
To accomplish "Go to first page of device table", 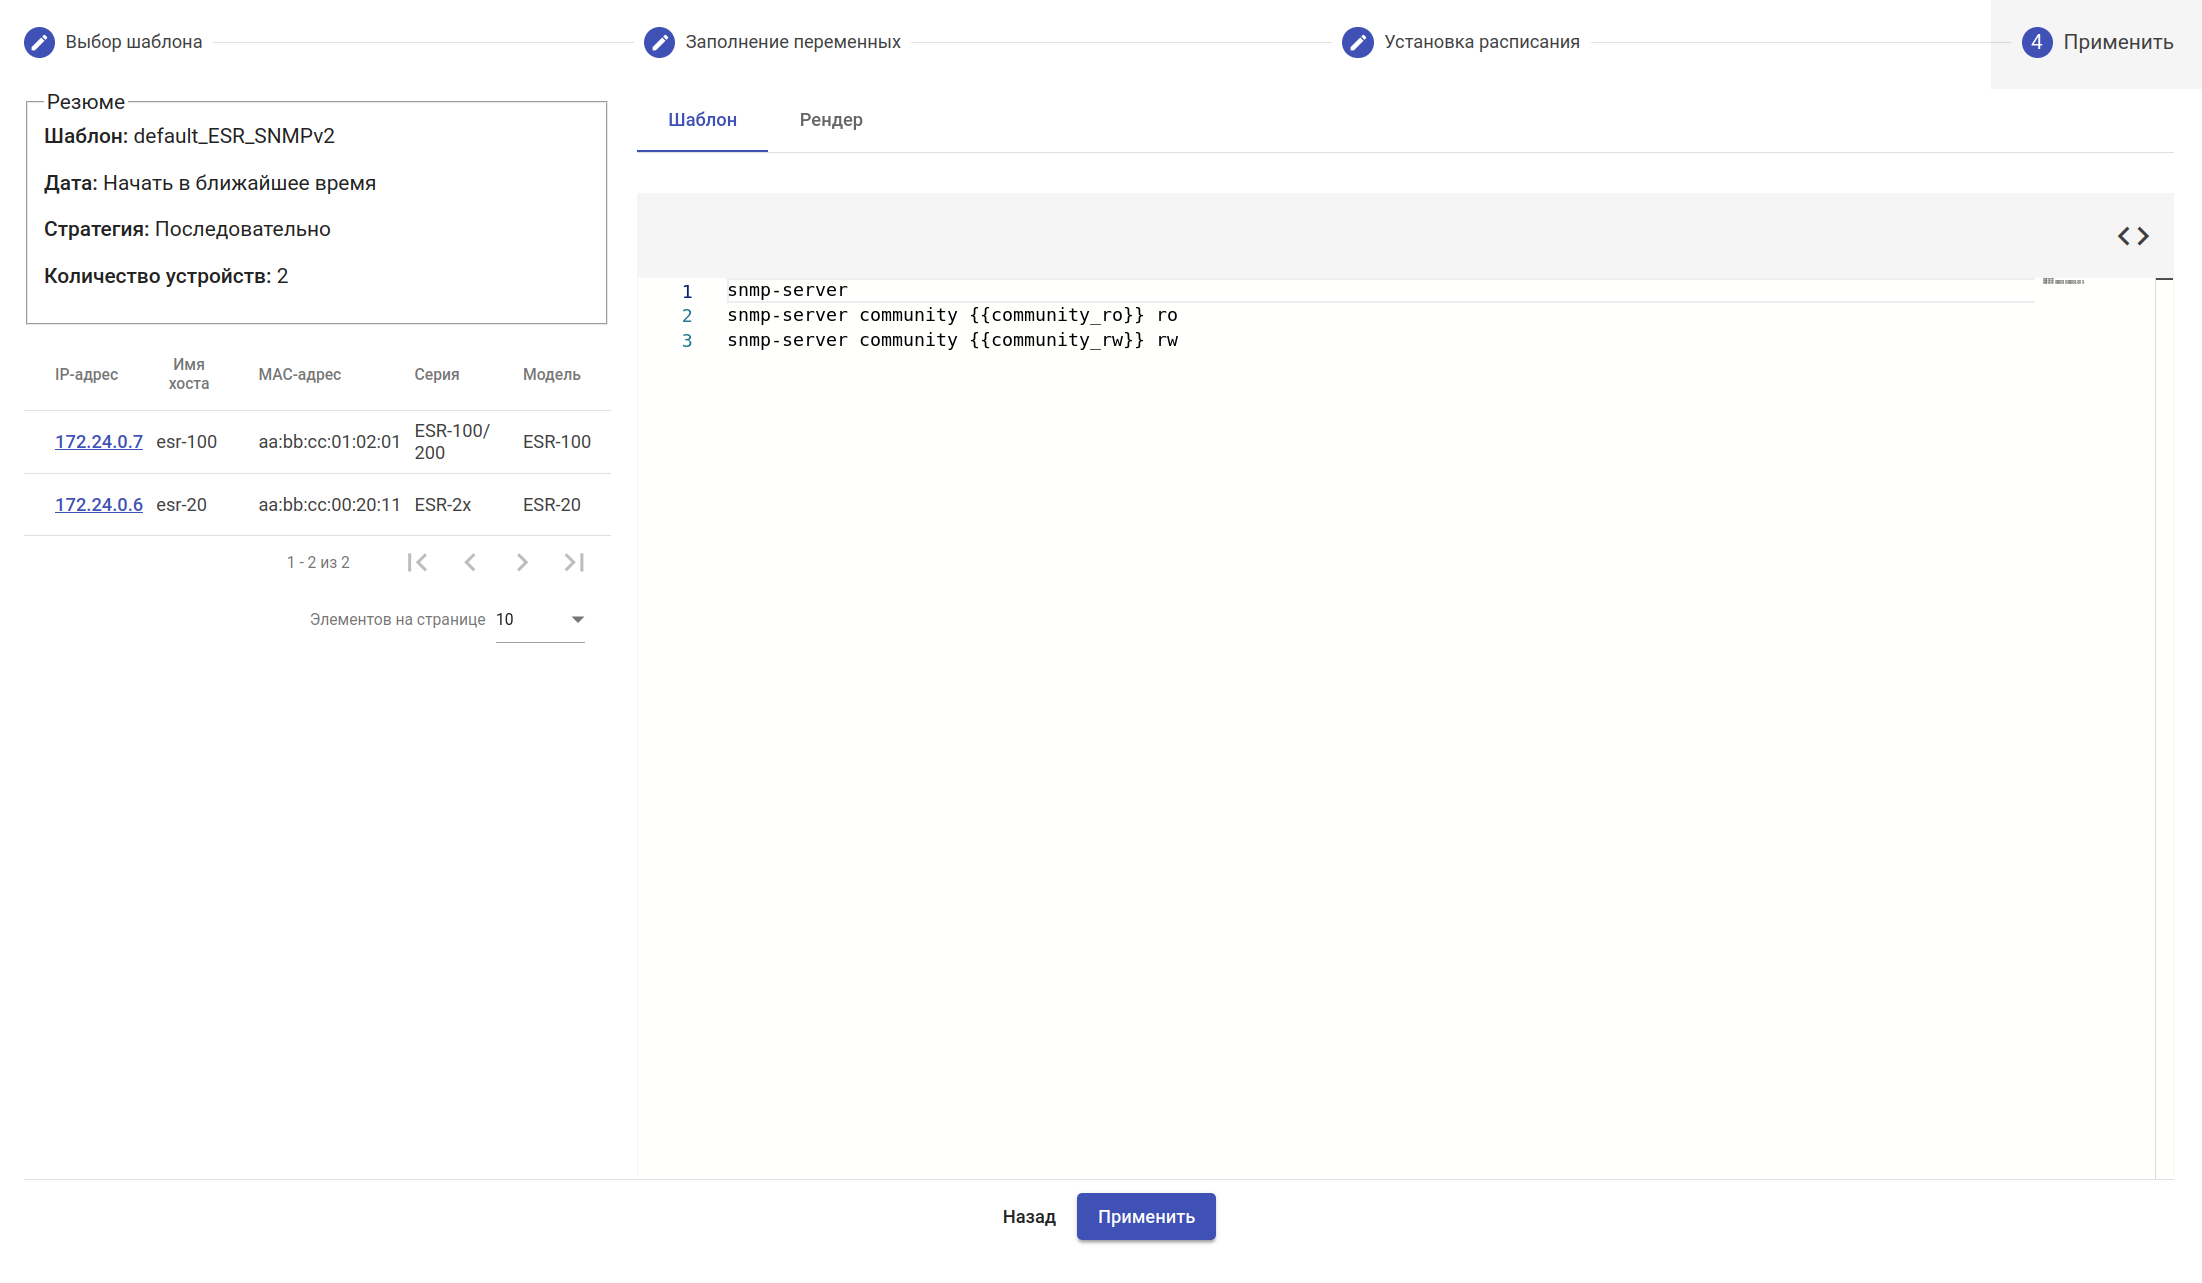I will point(418,562).
